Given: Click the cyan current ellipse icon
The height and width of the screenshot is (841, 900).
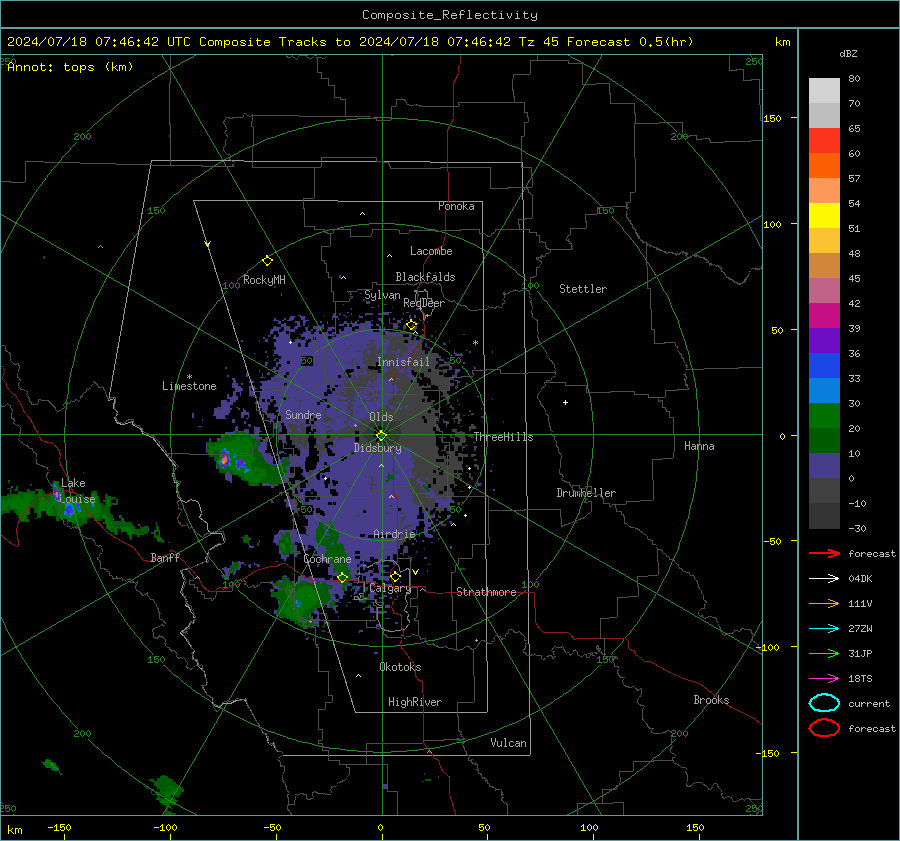Looking at the screenshot, I should pos(824,703).
